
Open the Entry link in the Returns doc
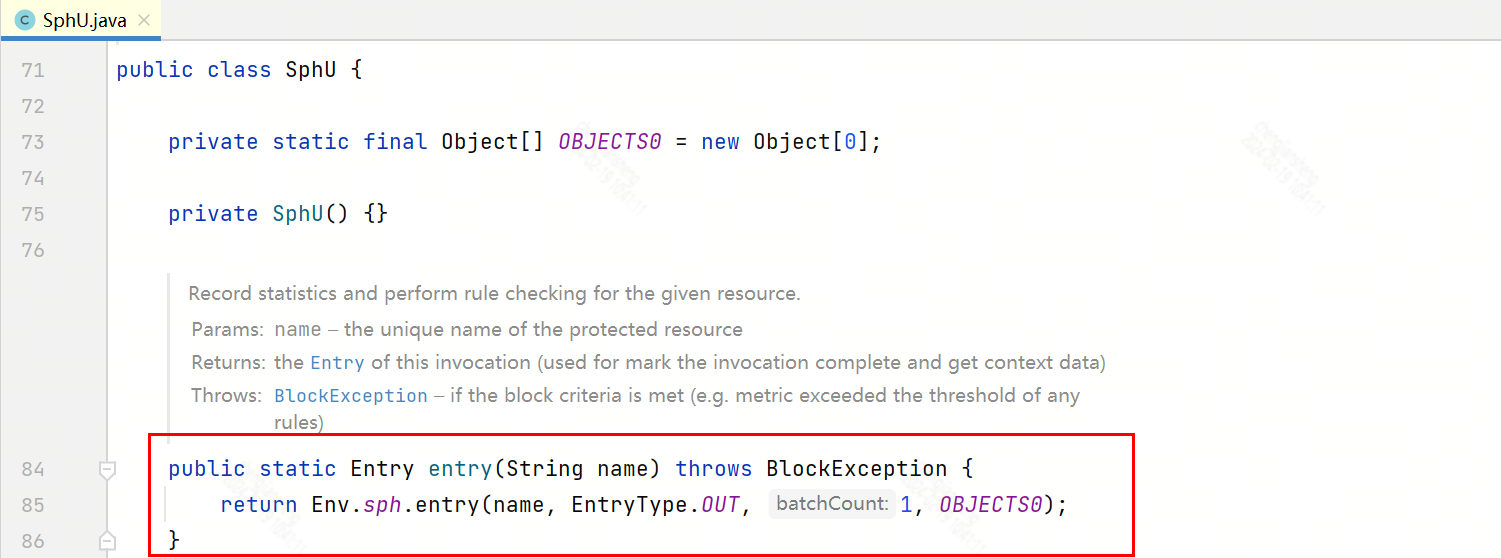pos(338,362)
